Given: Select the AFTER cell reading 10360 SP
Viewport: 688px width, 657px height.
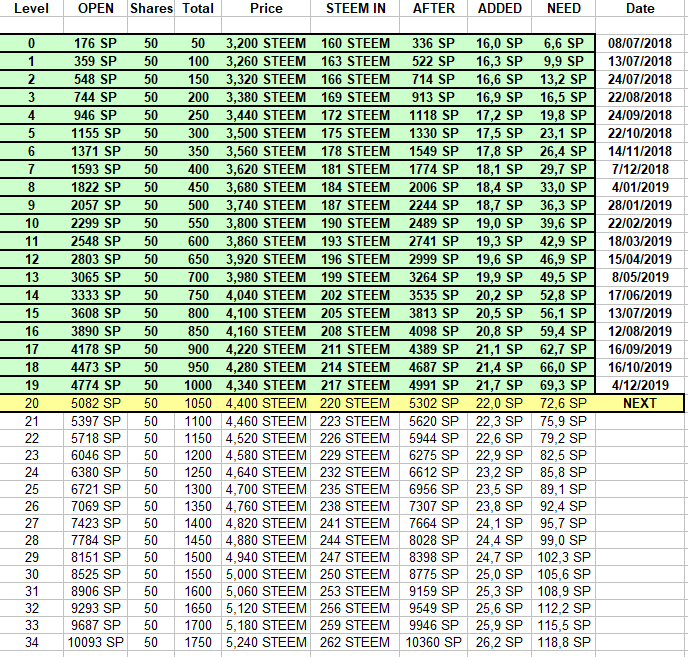Looking at the screenshot, I should click(x=434, y=643).
